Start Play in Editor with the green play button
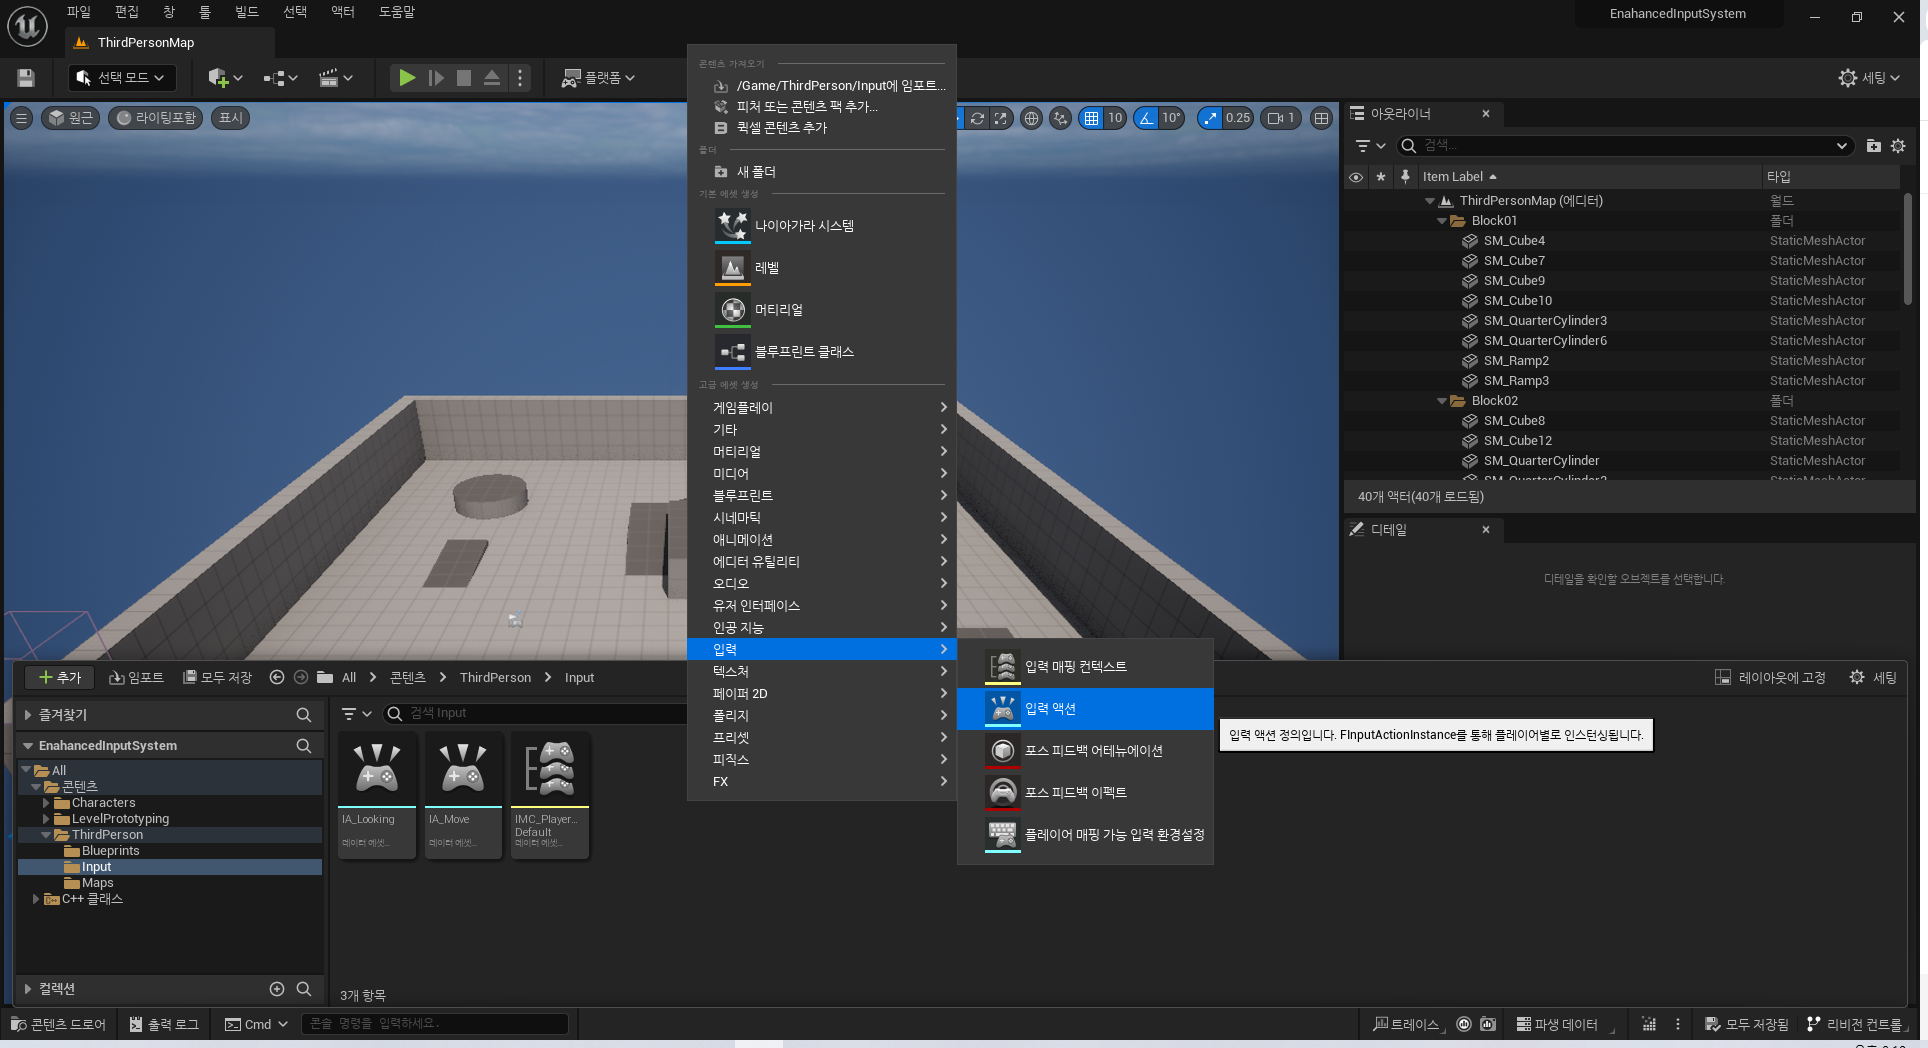Viewport: 1928px width, 1048px height. coord(406,78)
